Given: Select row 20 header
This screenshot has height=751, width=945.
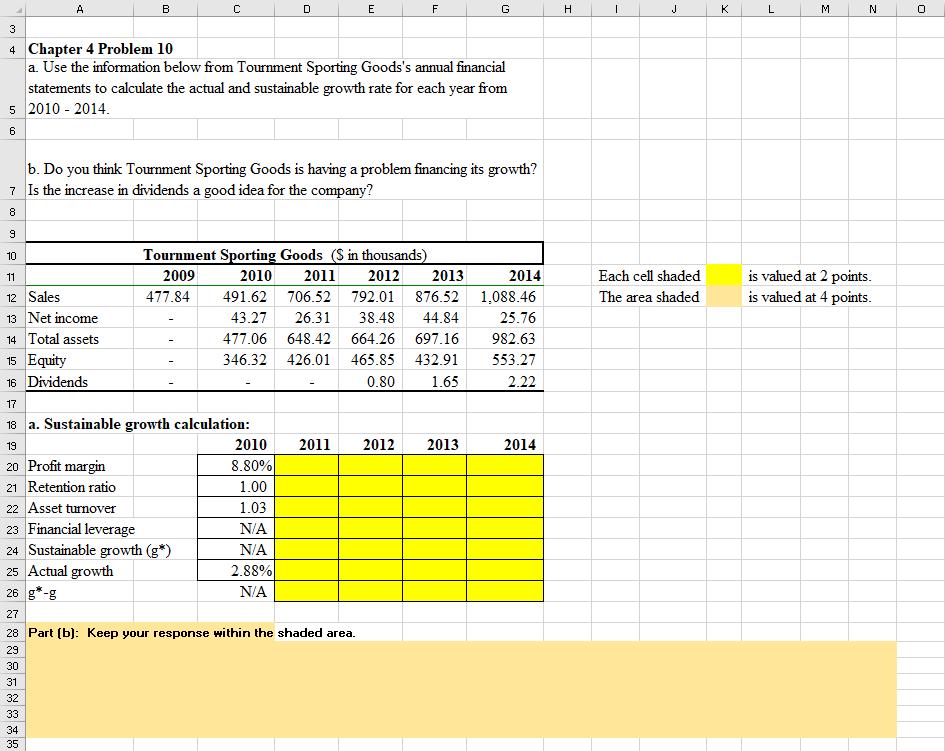Looking at the screenshot, I should 12,467.
